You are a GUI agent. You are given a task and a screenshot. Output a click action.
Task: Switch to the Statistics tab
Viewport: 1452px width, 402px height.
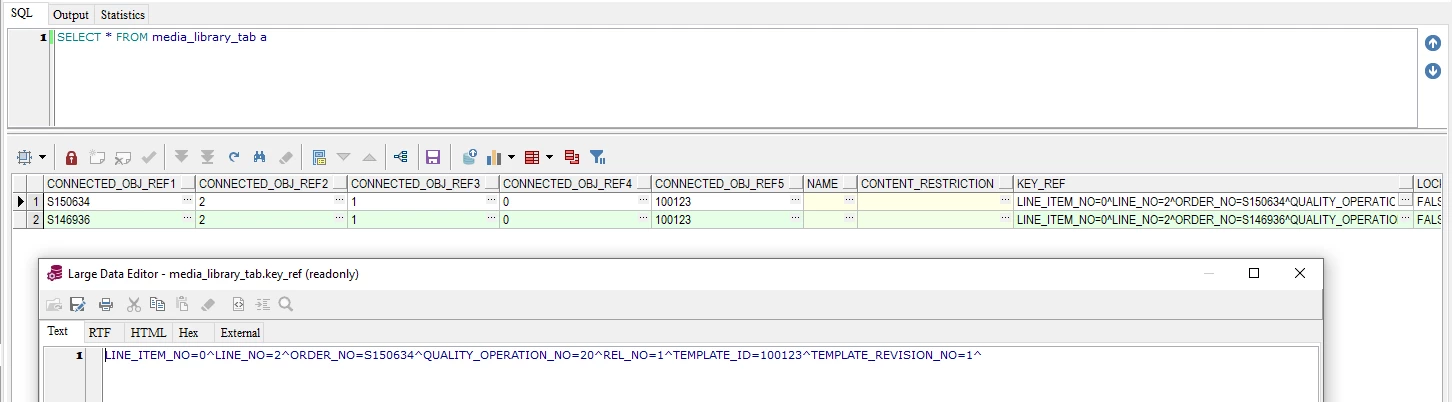click(x=123, y=15)
